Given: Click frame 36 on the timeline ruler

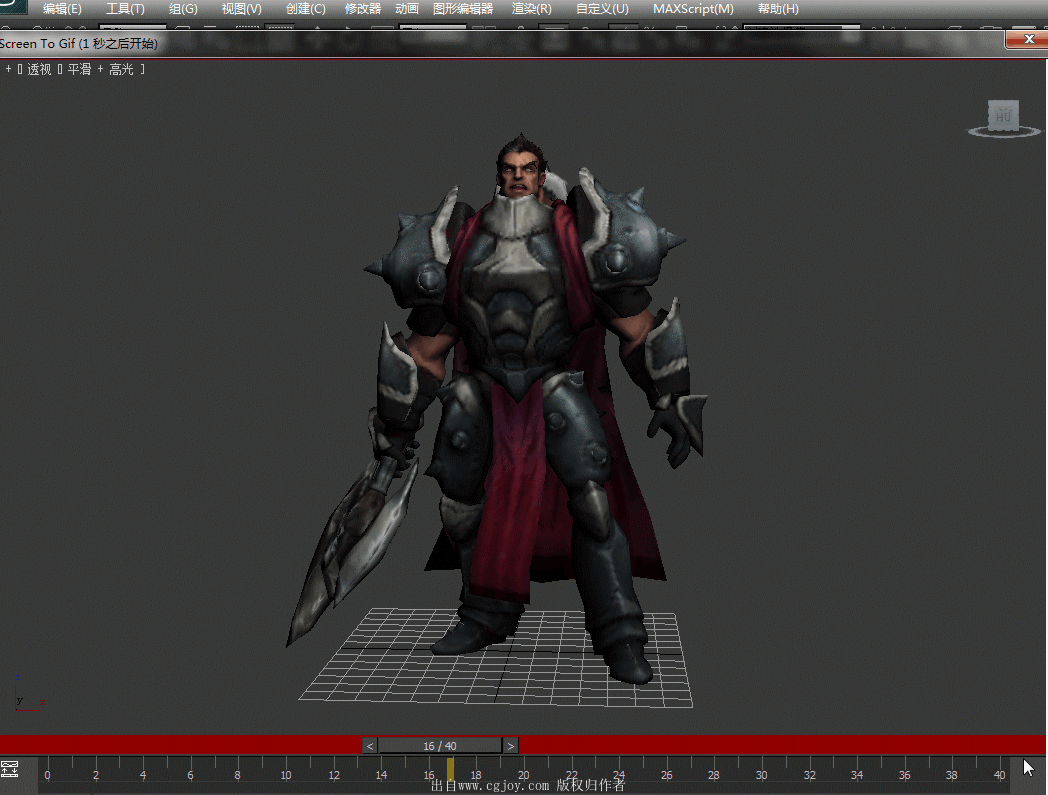Looking at the screenshot, I should (904, 775).
